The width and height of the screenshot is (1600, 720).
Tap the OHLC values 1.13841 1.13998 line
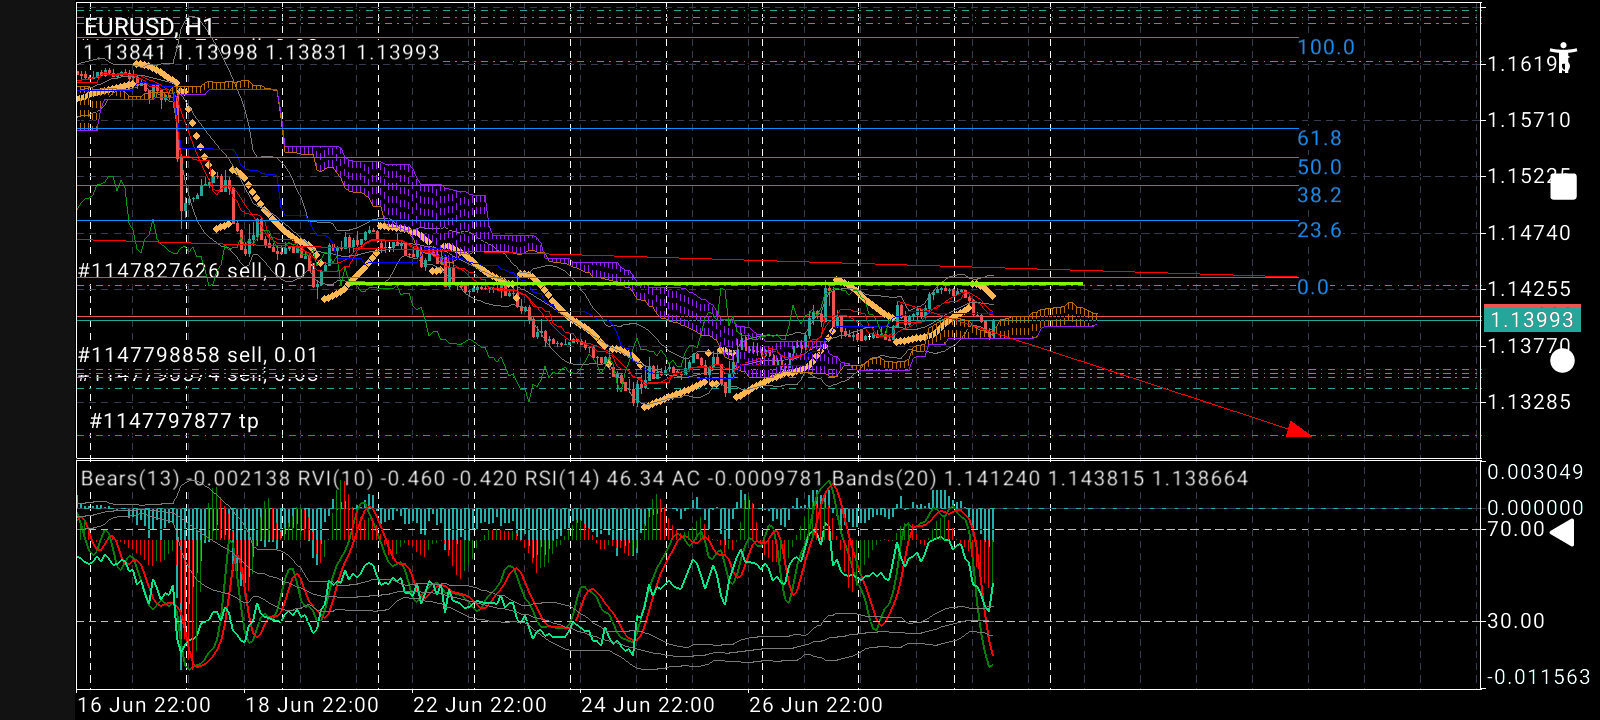pos(262,52)
